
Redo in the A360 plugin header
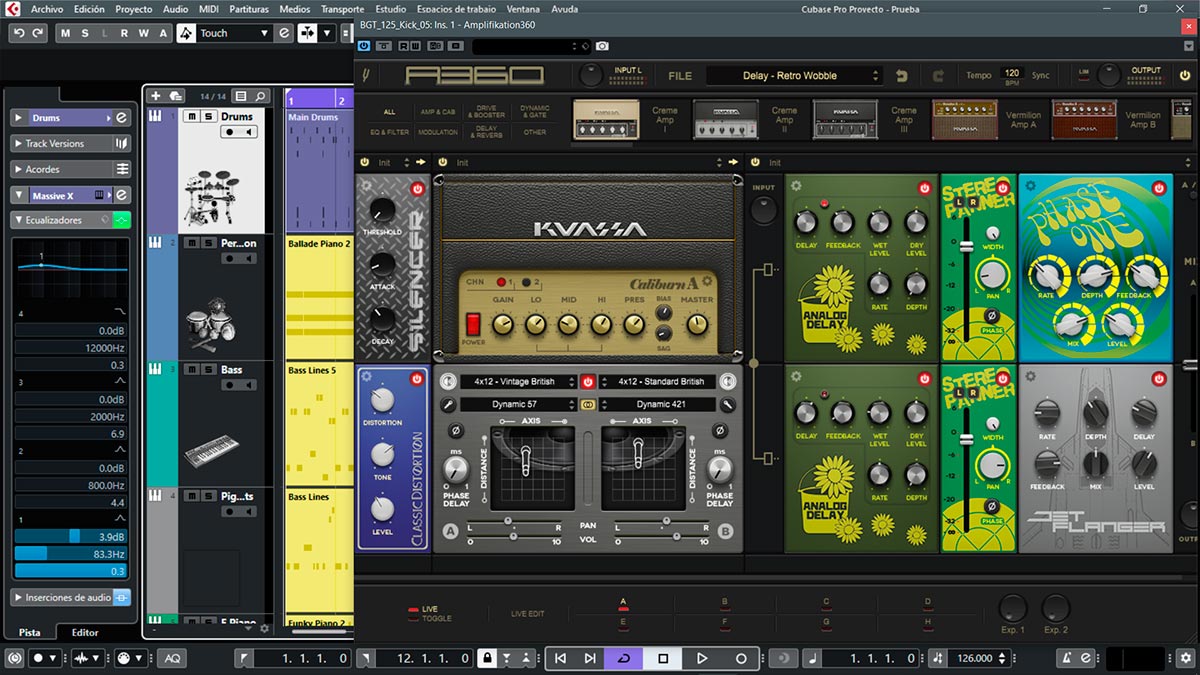tap(938, 75)
